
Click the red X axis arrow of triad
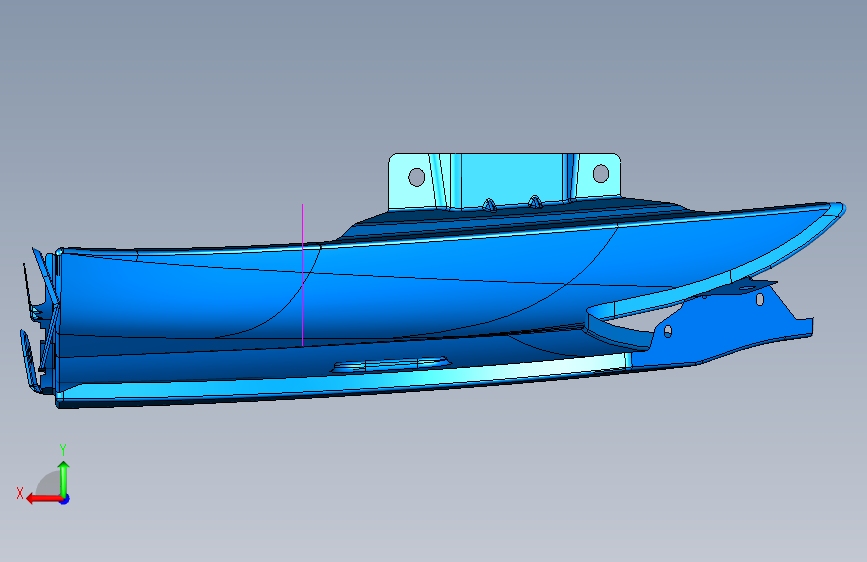(44, 499)
